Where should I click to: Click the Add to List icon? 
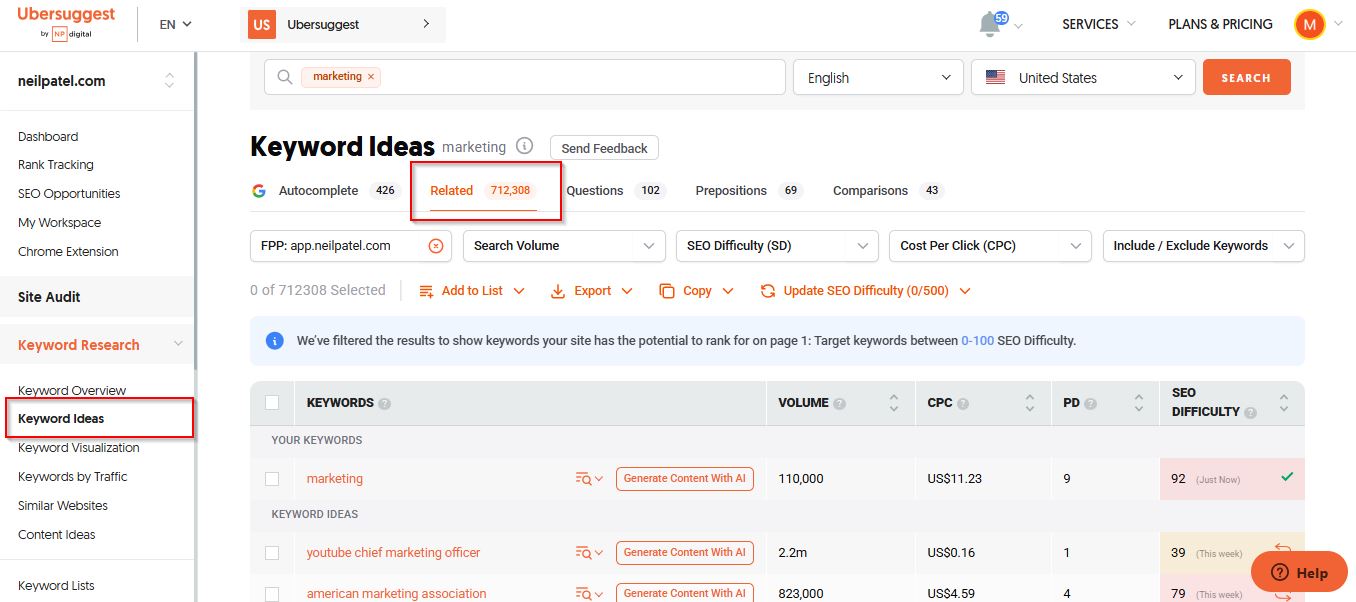point(426,291)
